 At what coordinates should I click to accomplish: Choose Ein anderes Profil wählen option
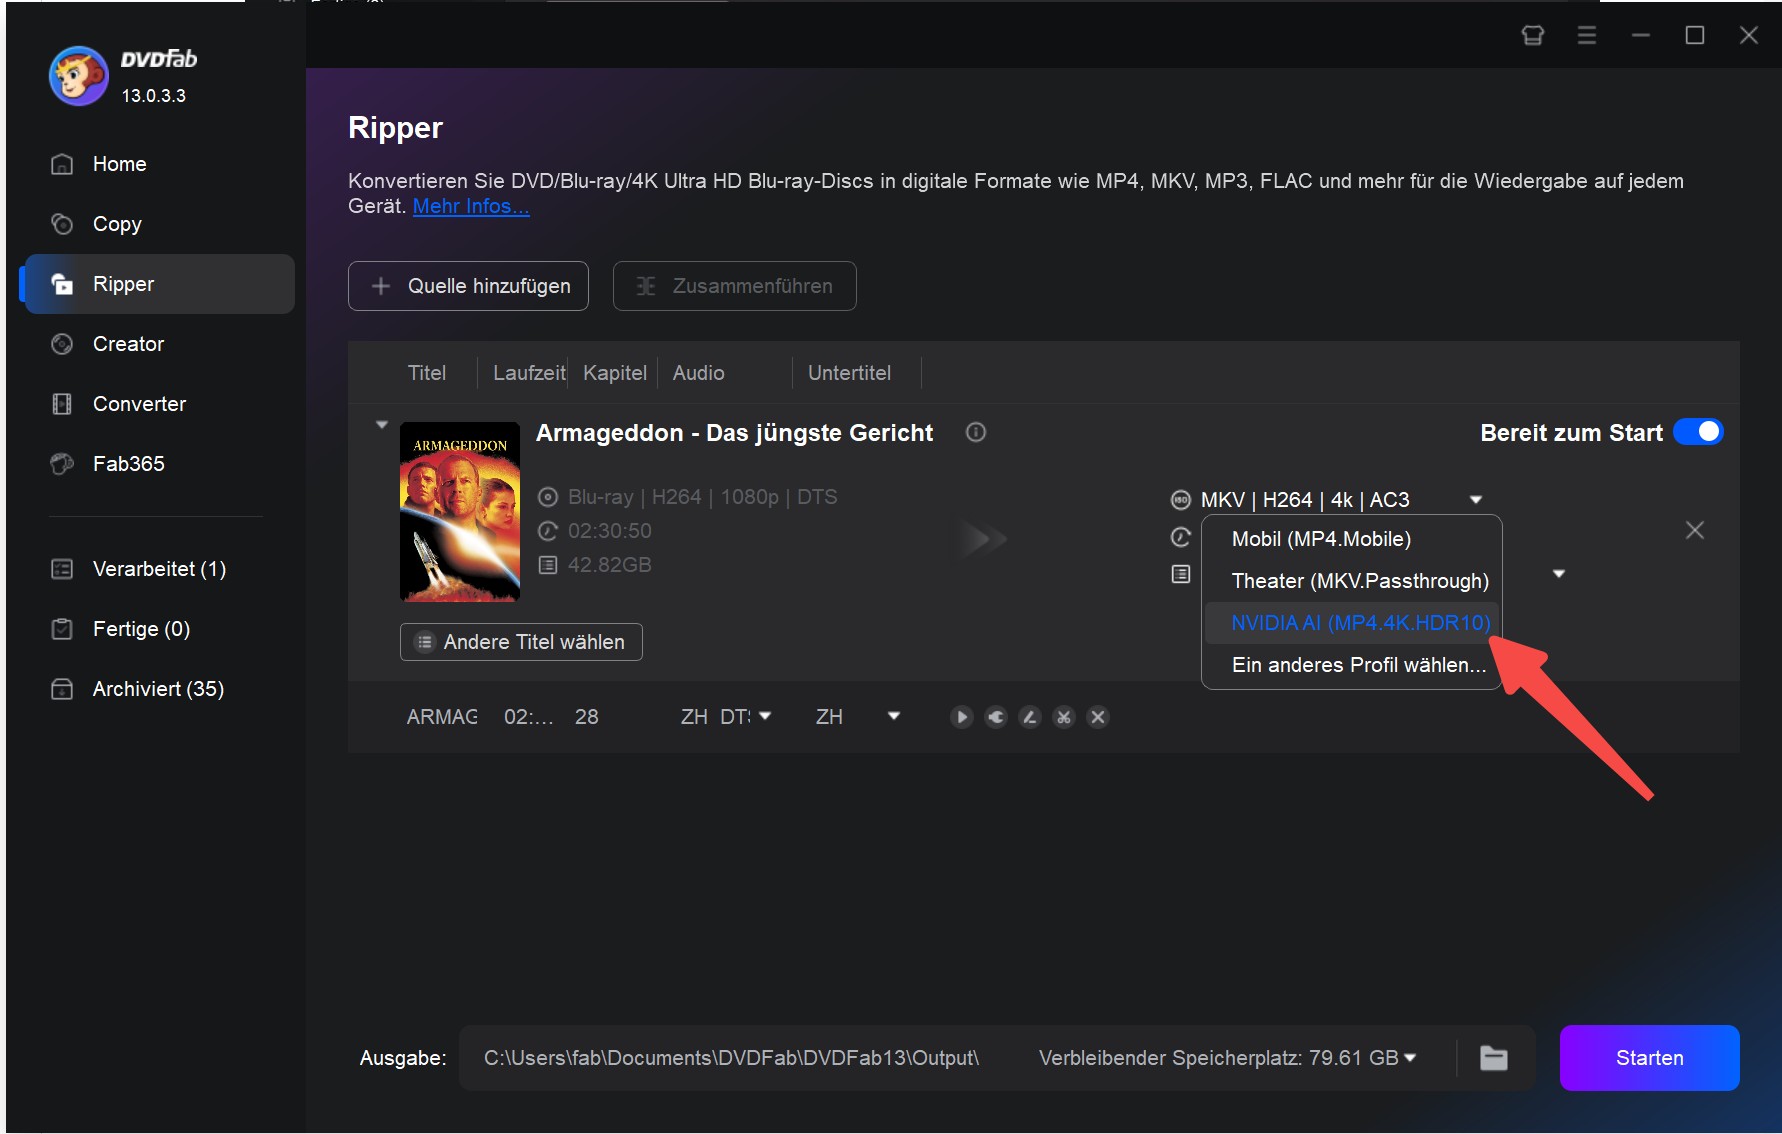tap(1352, 665)
